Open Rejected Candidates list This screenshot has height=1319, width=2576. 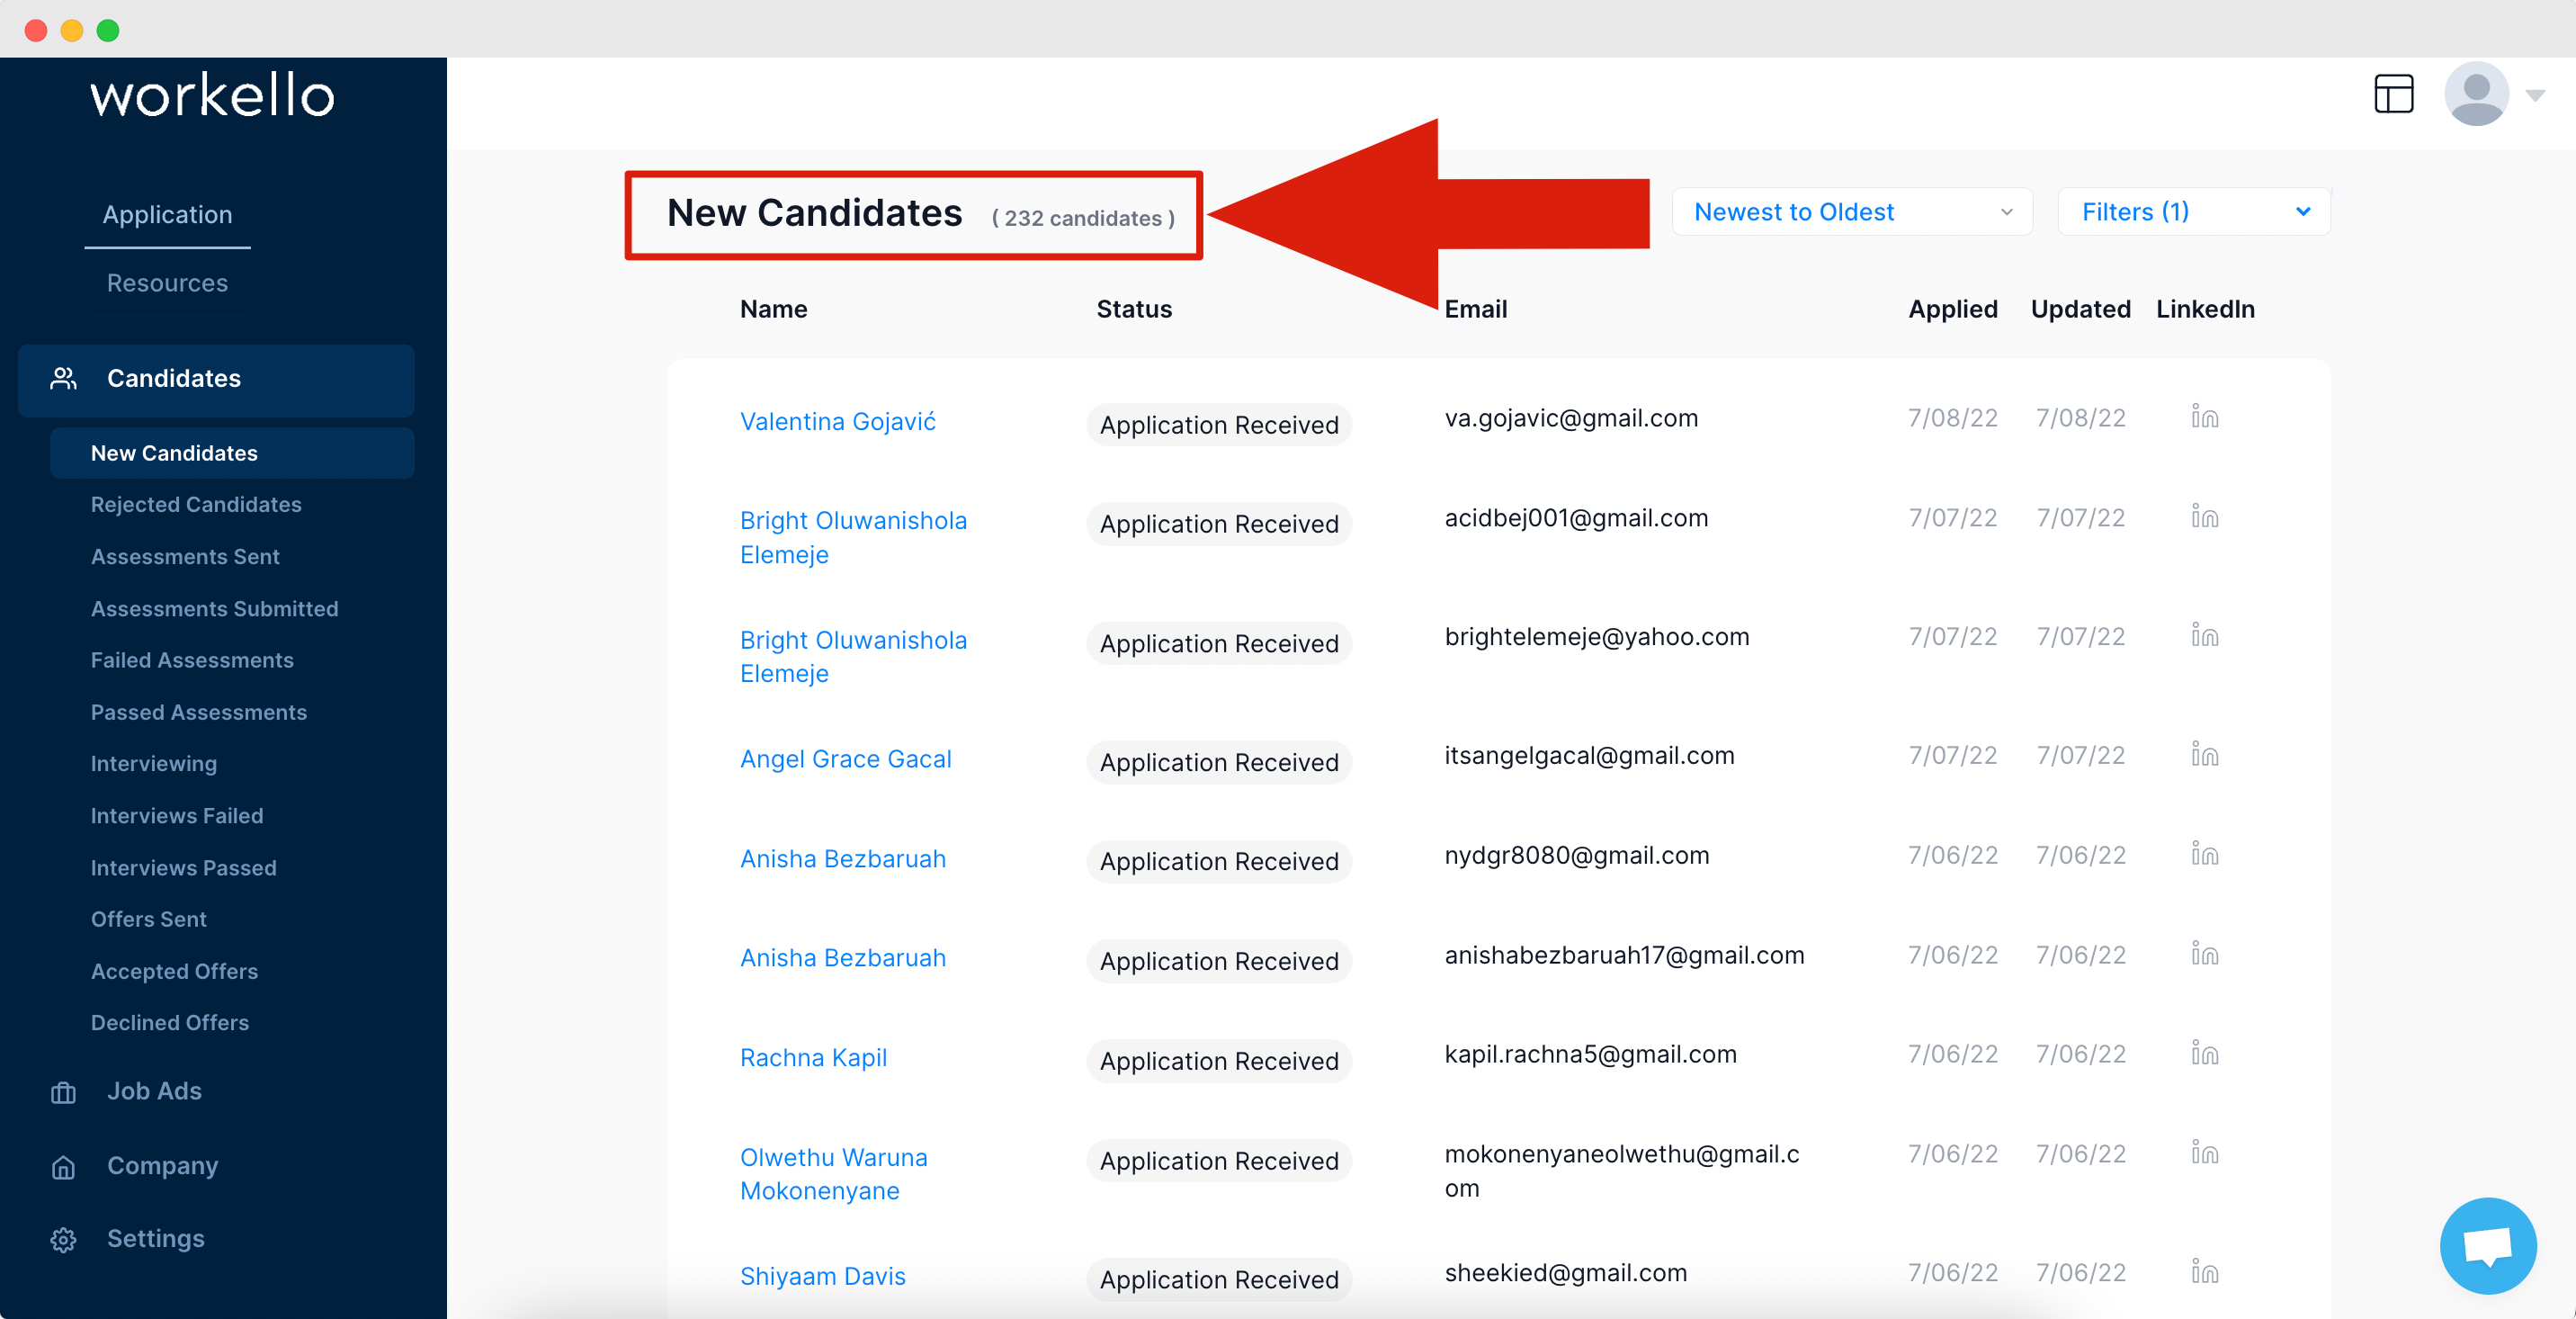click(196, 504)
